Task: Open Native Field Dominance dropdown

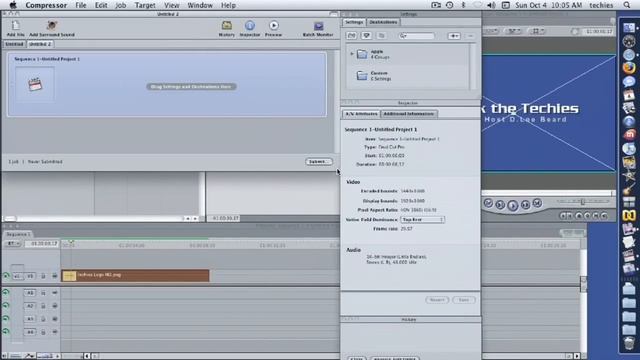Action: (x=422, y=220)
